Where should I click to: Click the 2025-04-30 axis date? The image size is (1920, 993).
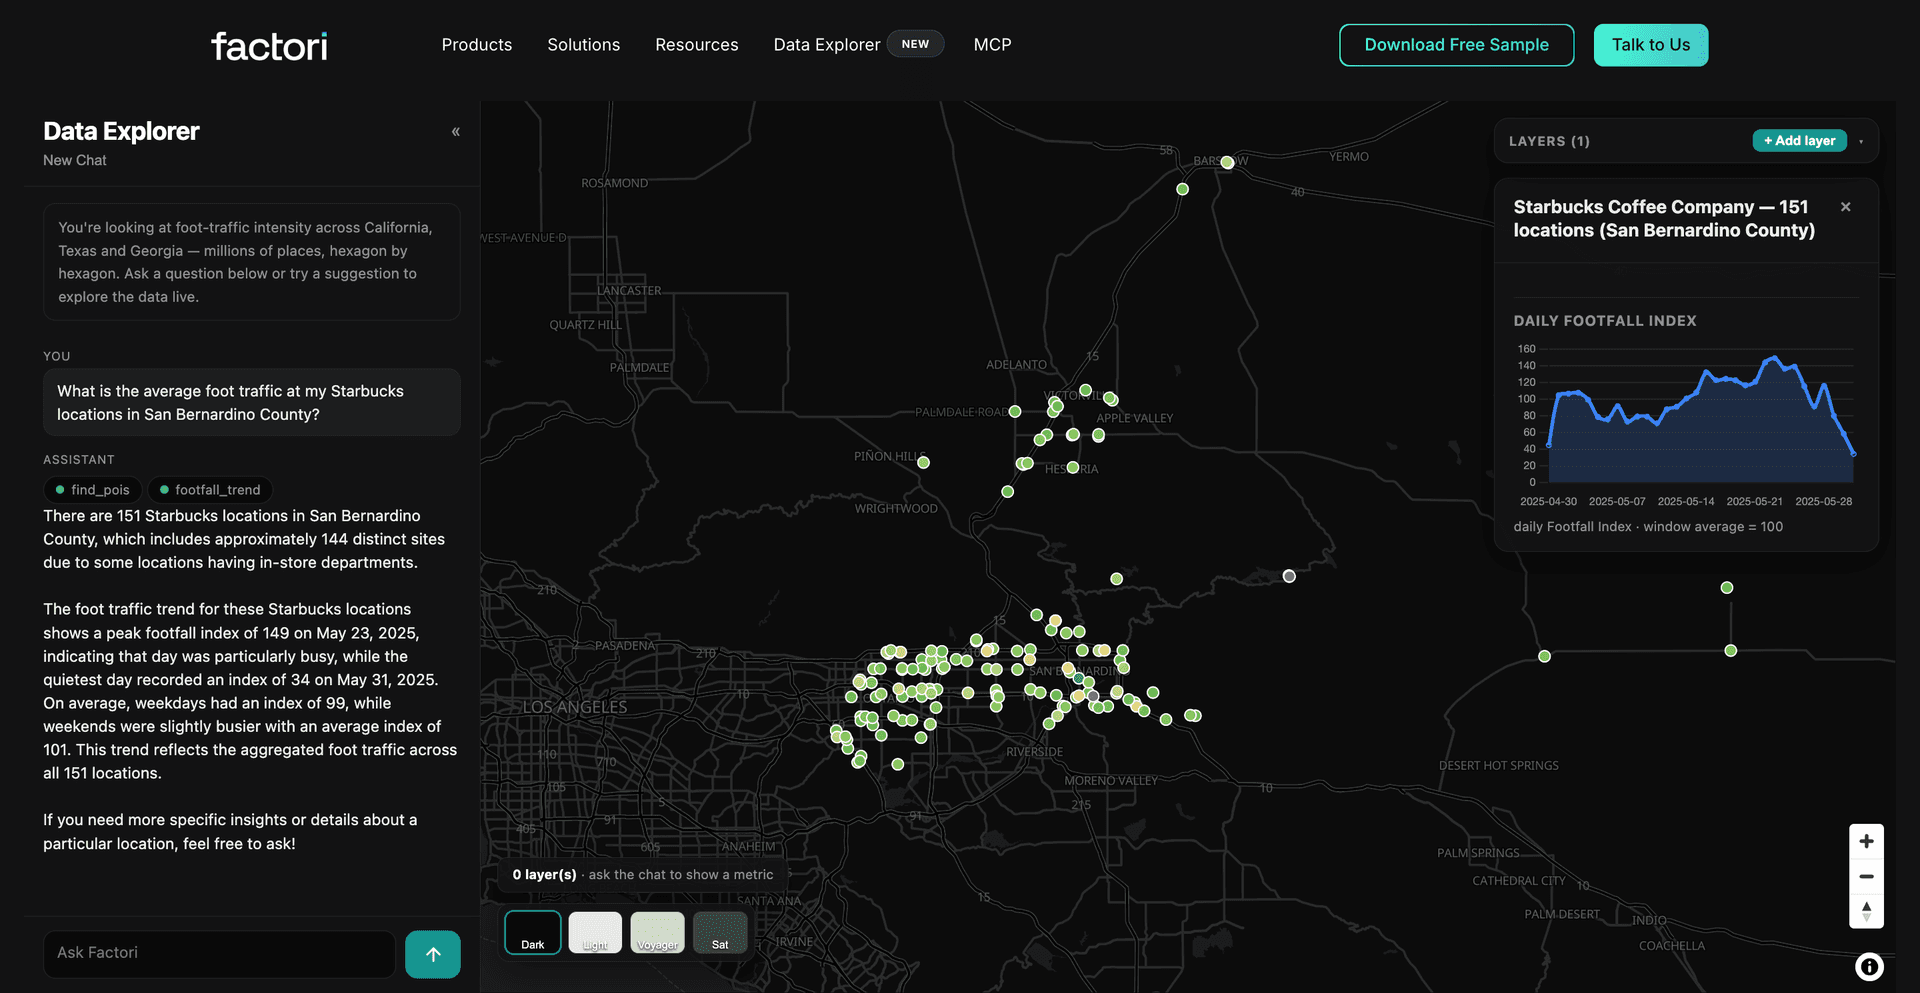pos(1548,502)
